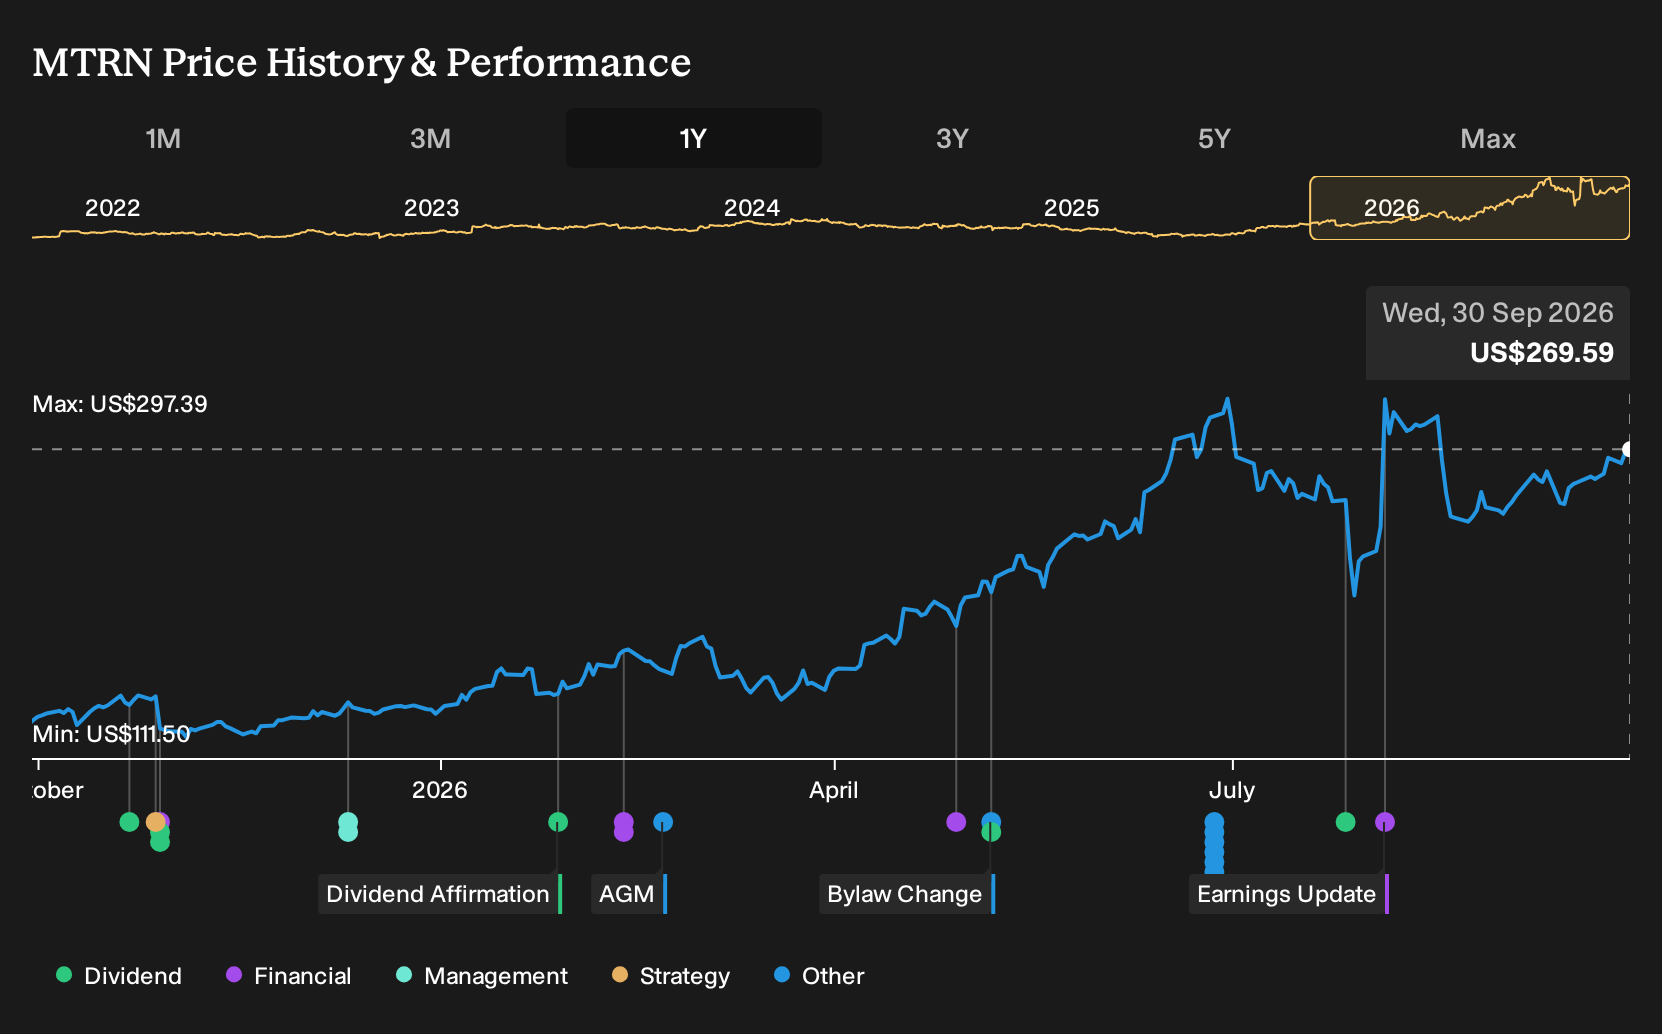
Task: Click the white current-price point on chart
Action: [1628, 450]
